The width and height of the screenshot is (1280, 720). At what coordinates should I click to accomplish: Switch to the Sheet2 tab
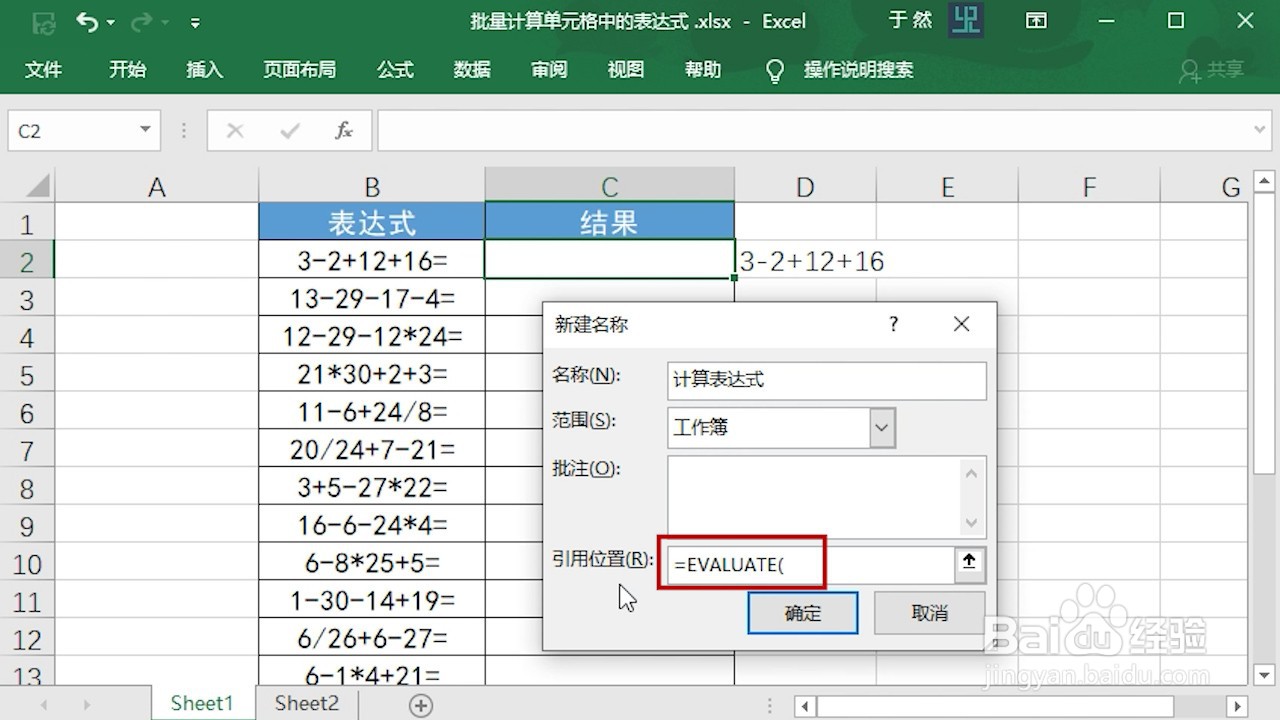305,703
